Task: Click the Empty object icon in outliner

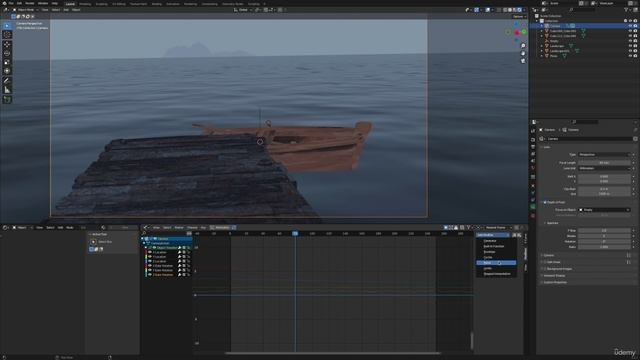Action: [x=547, y=41]
